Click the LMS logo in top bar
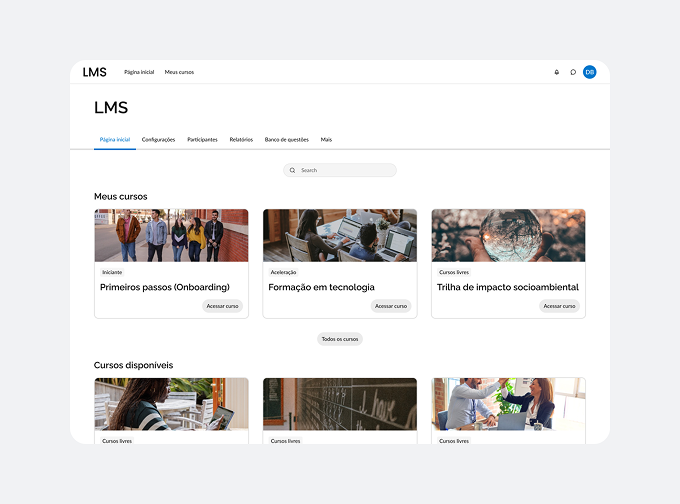Screen dimensions: 680x504 94,72
